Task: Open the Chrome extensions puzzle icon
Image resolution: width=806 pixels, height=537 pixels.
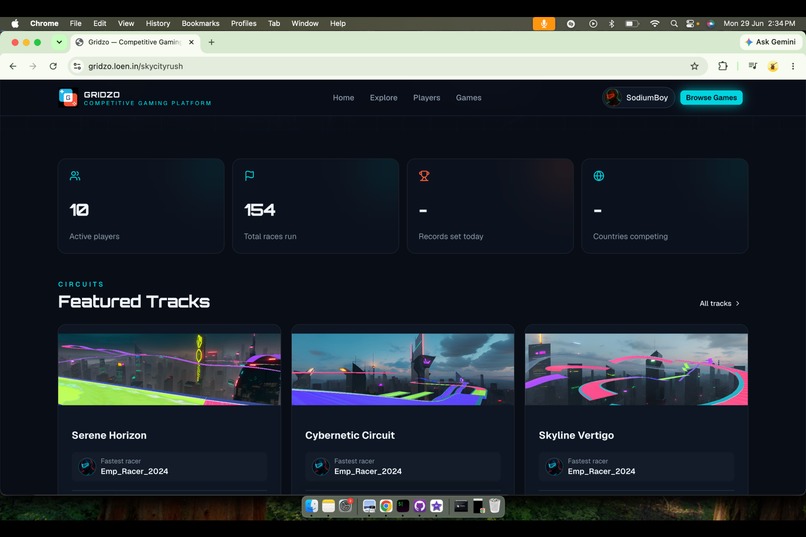Action: [x=723, y=66]
